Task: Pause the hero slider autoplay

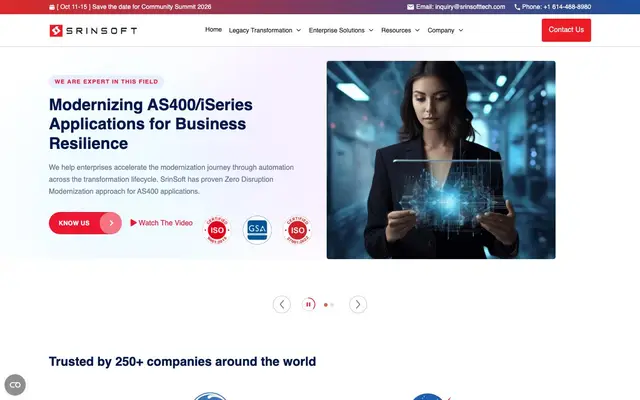Action: point(309,304)
